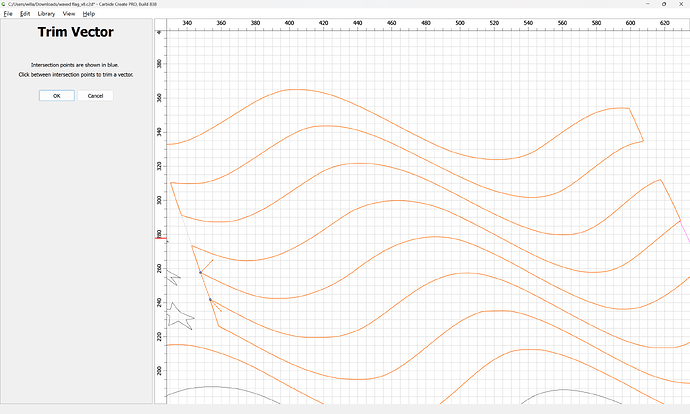This screenshot has width=690, height=414.
Task: Click OK to confirm the trim
Action: (57, 95)
